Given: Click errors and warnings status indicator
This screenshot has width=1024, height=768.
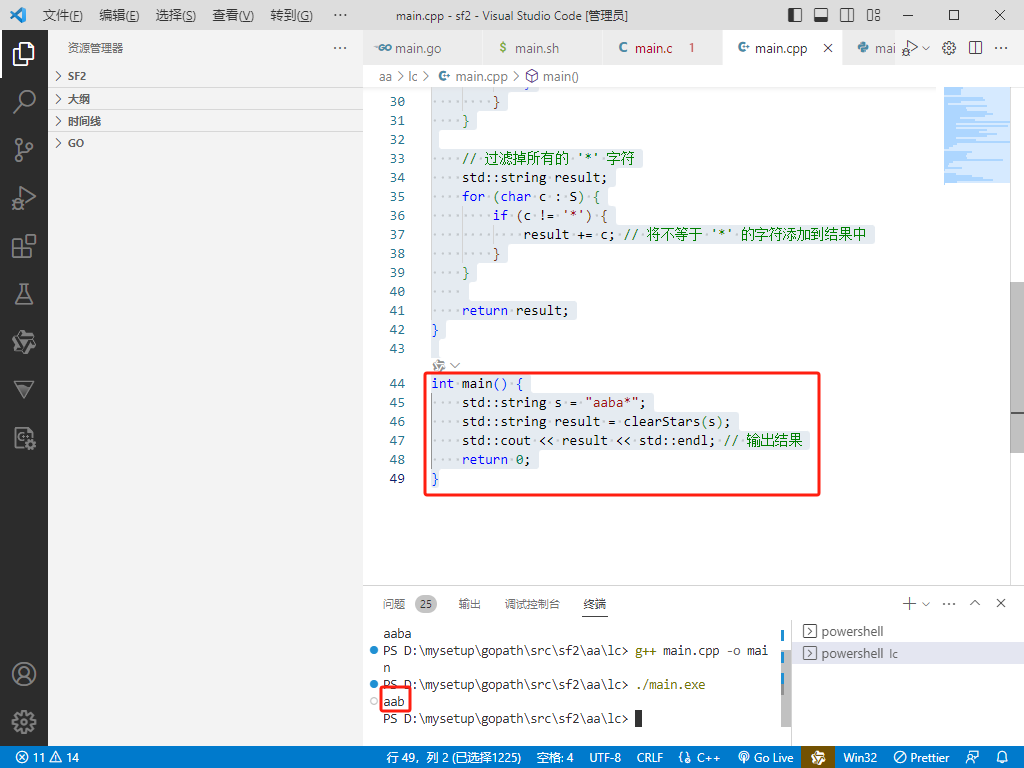Looking at the screenshot, I should (x=47, y=758).
